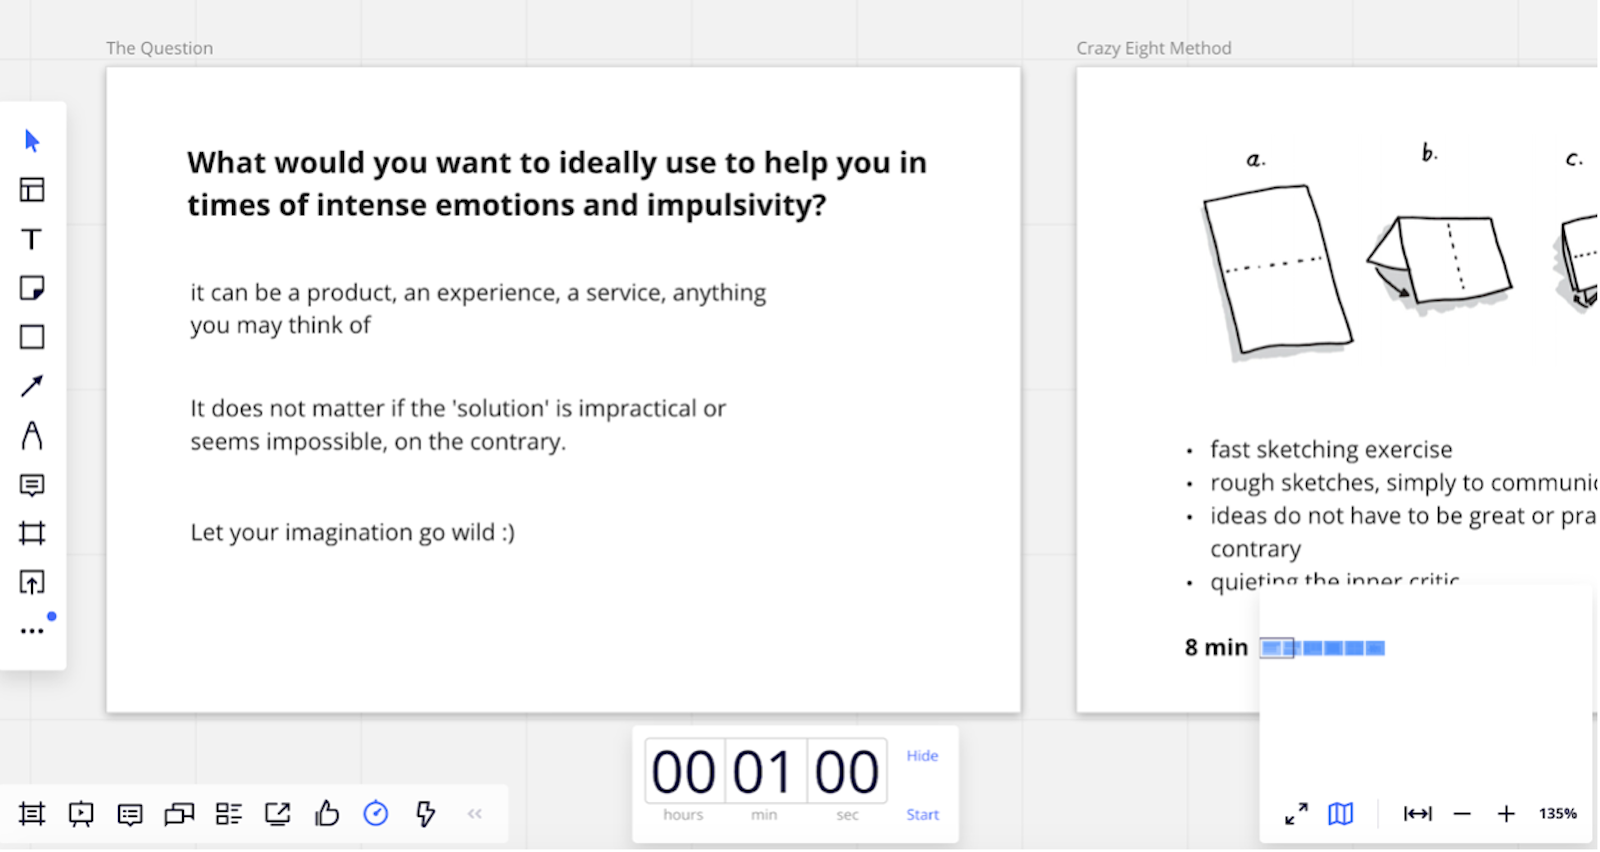Select the connection arrow tool
1600x852 pixels.
(32, 386)
